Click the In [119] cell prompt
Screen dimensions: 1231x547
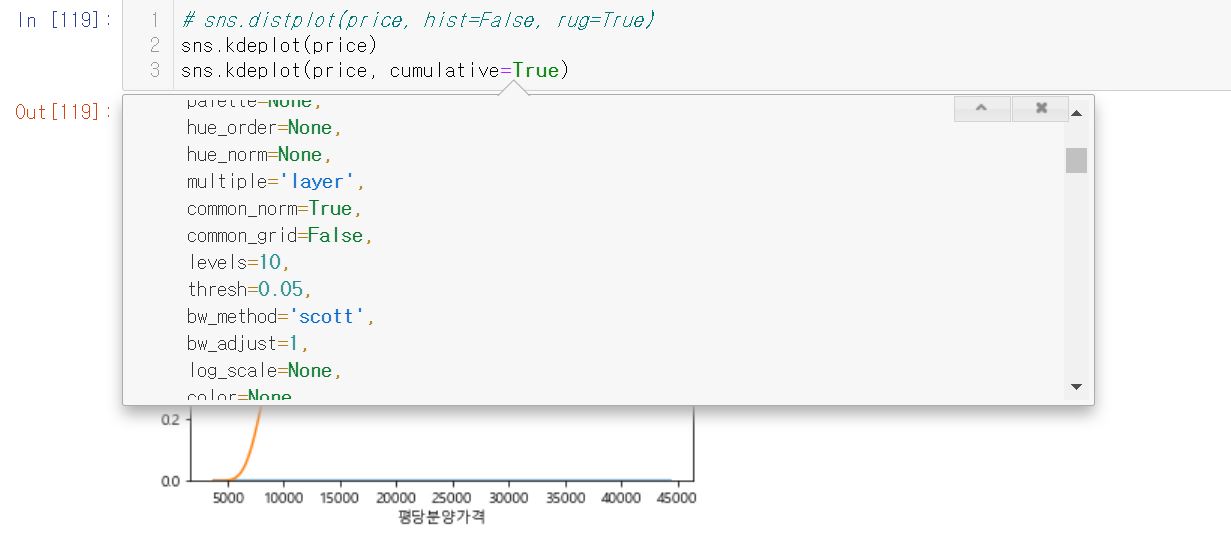(x=64, y=21)
